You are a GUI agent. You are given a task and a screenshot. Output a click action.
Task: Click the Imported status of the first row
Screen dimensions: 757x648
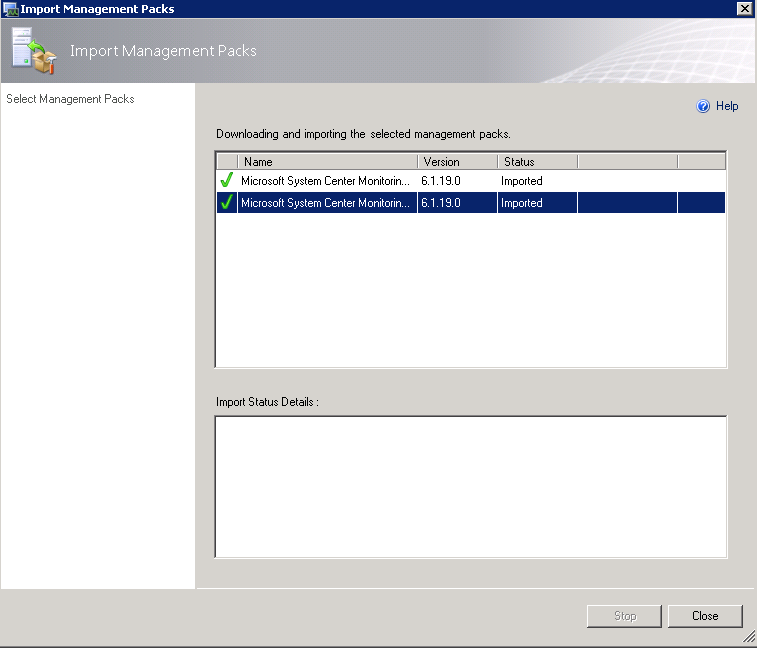(x=521, y=181)
